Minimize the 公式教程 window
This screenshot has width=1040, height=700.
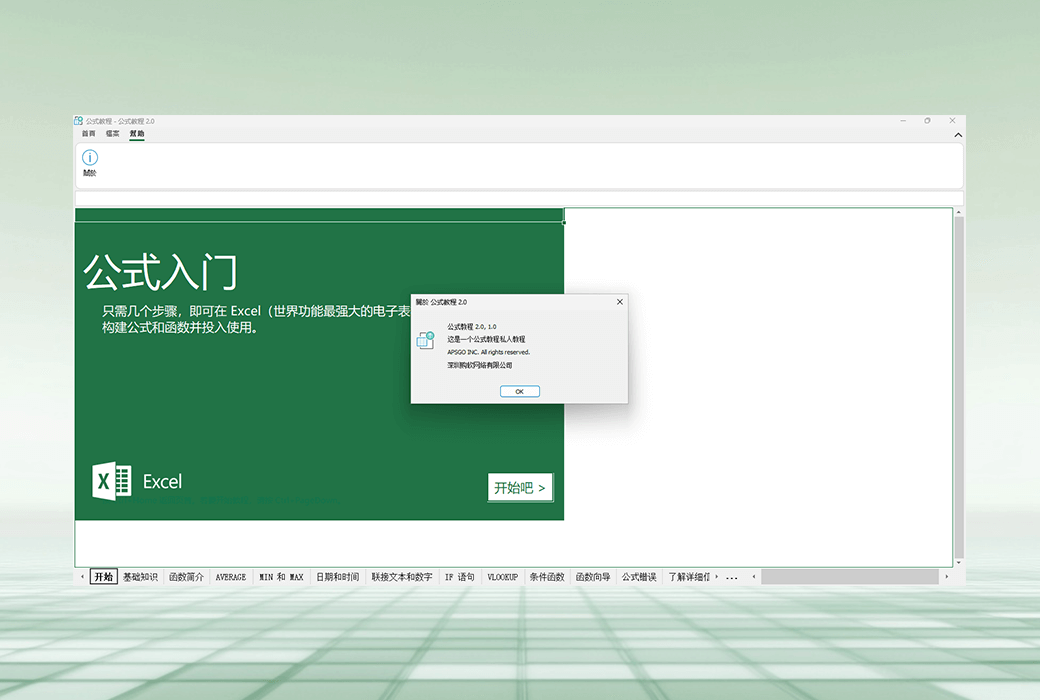coord(903,121)
